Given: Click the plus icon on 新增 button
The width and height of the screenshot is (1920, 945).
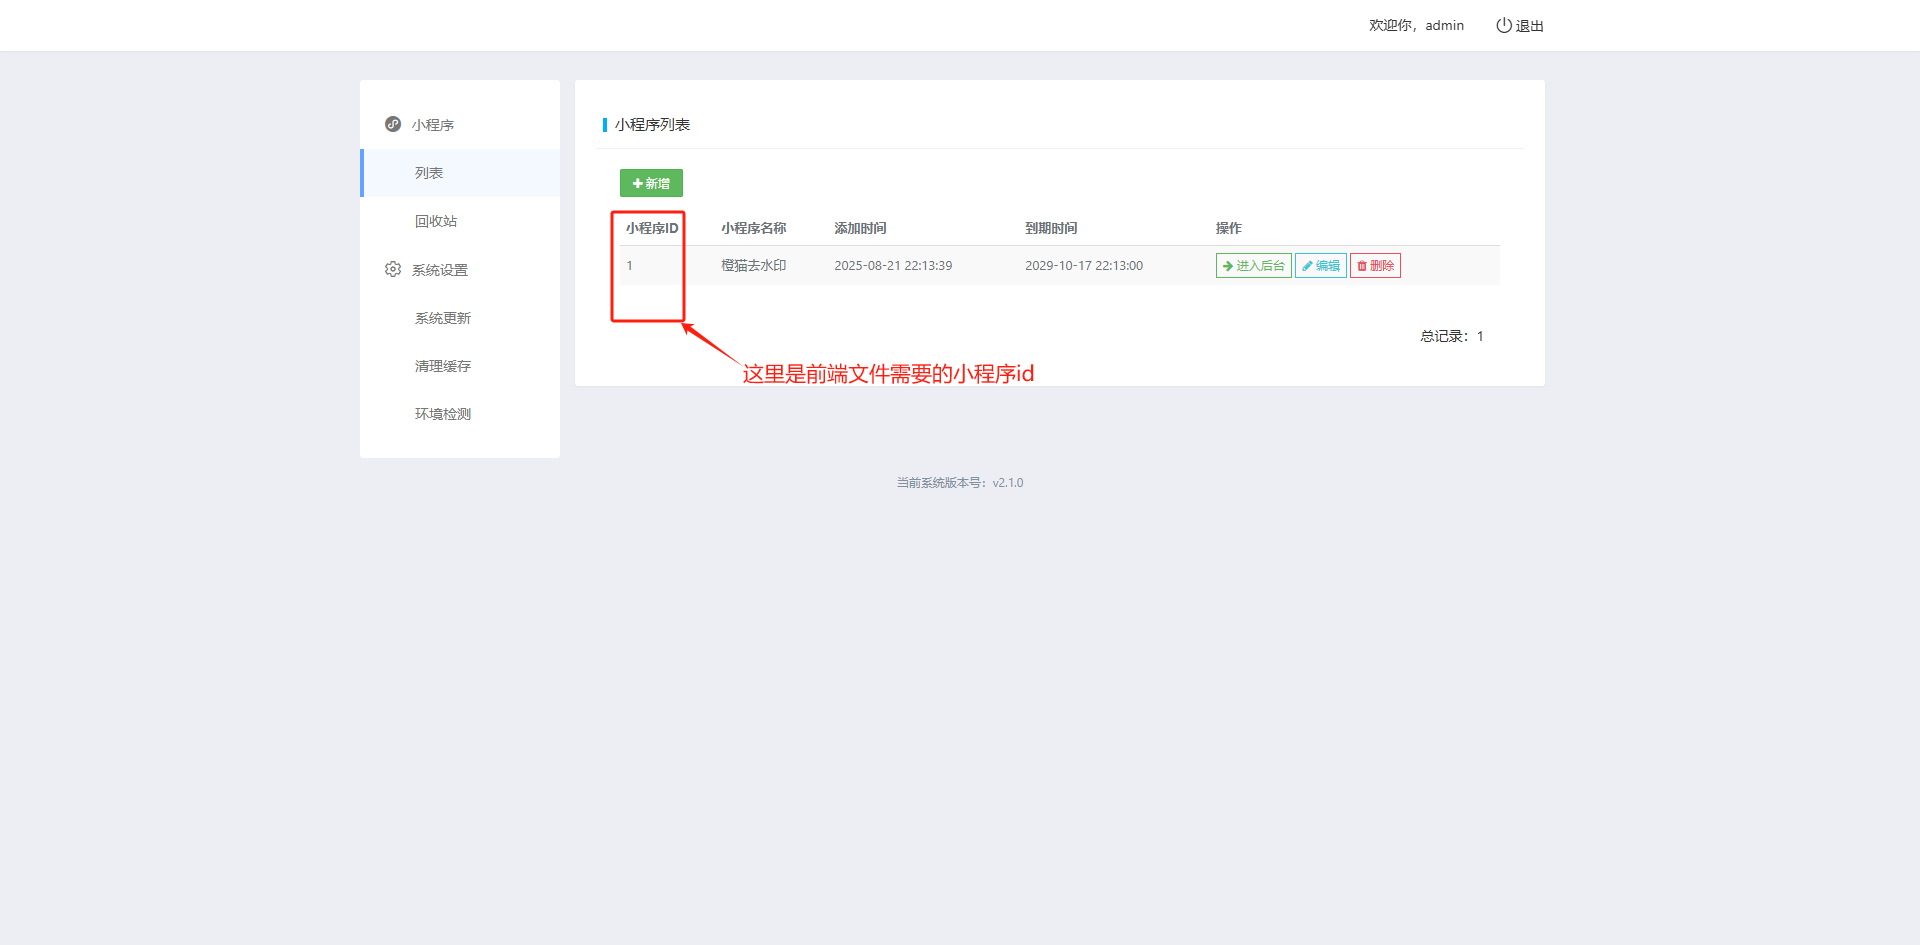Looking at the screenshot, I should point(637,184).
